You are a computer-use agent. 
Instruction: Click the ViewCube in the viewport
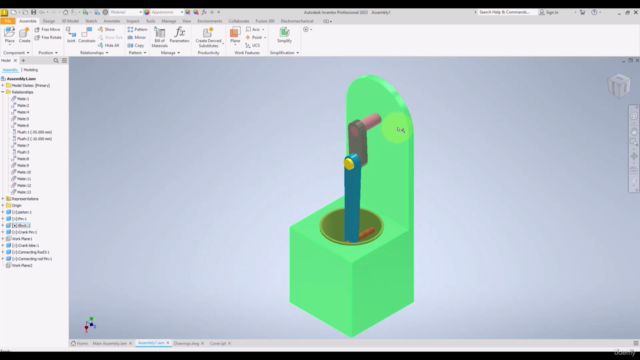tap(619, 86)
